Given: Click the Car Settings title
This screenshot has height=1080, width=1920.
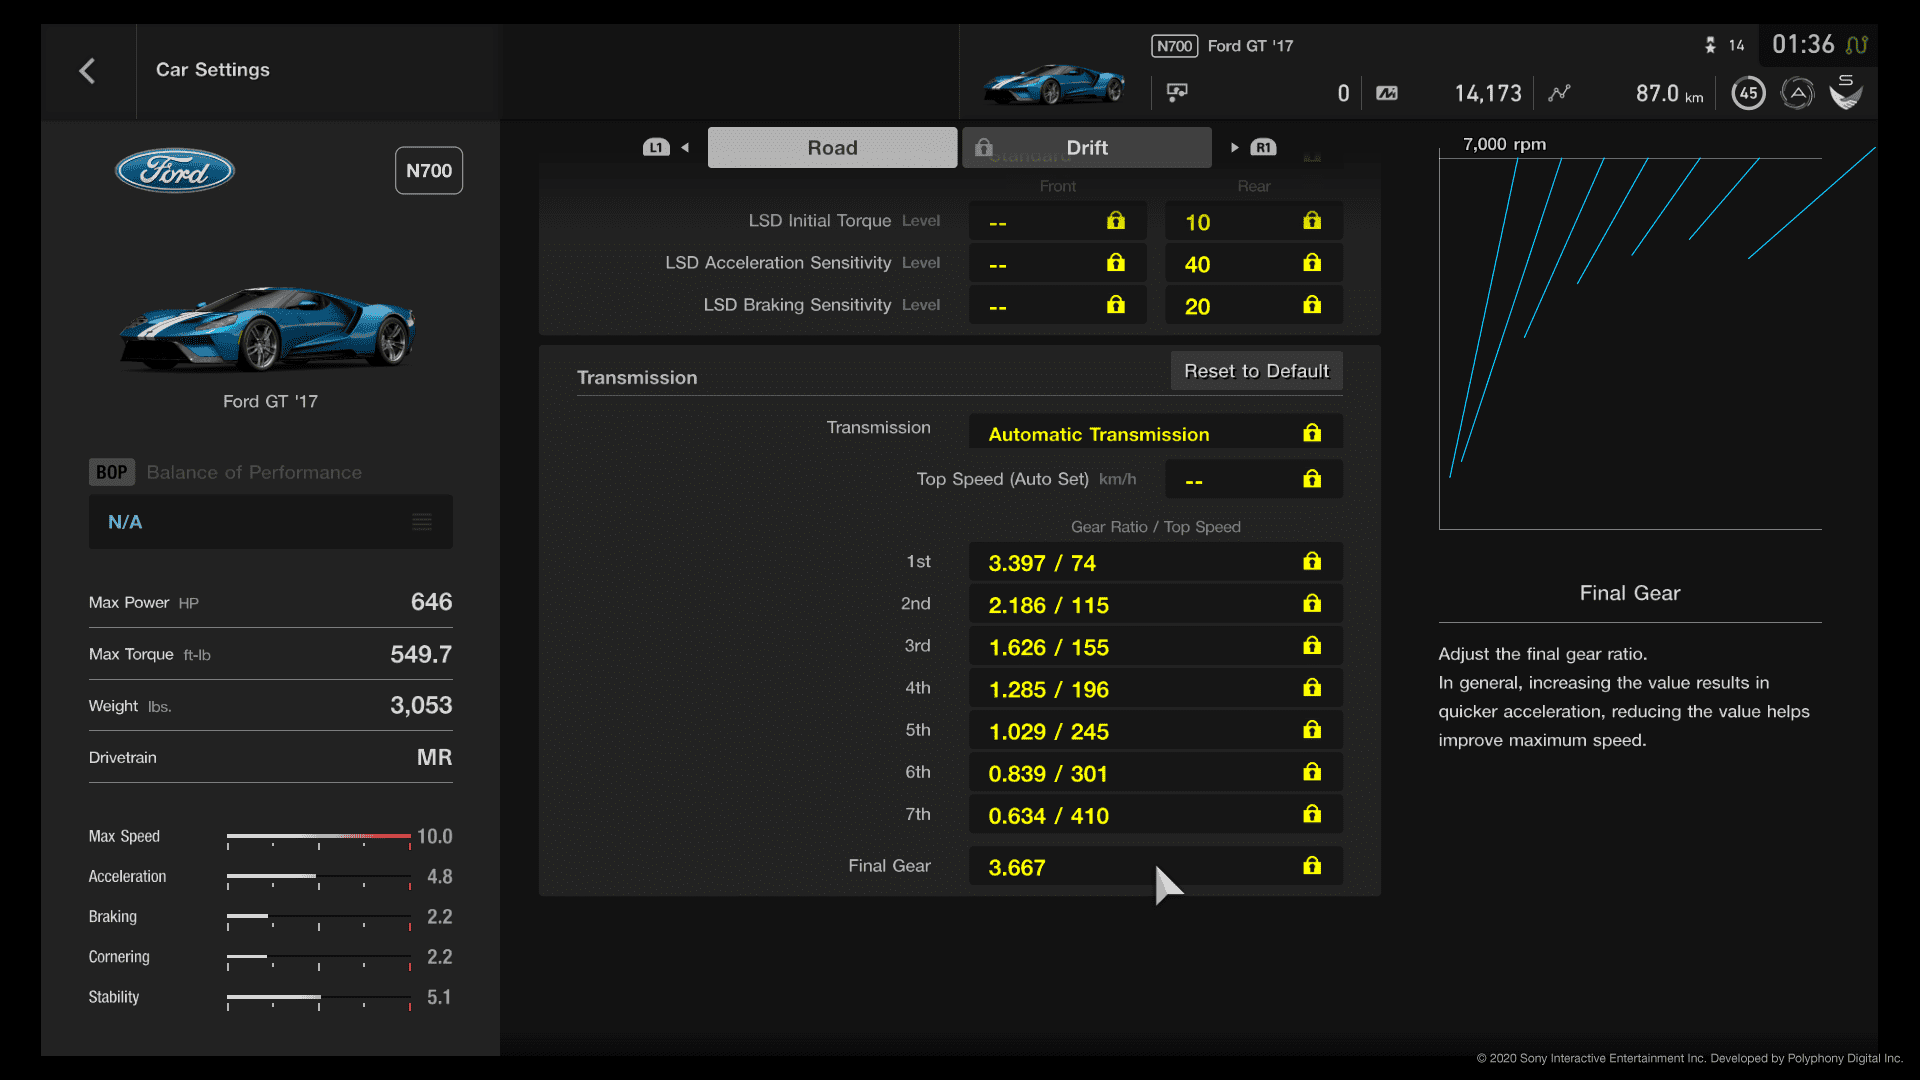Looking at the screenshot, I should coord(213,70).
